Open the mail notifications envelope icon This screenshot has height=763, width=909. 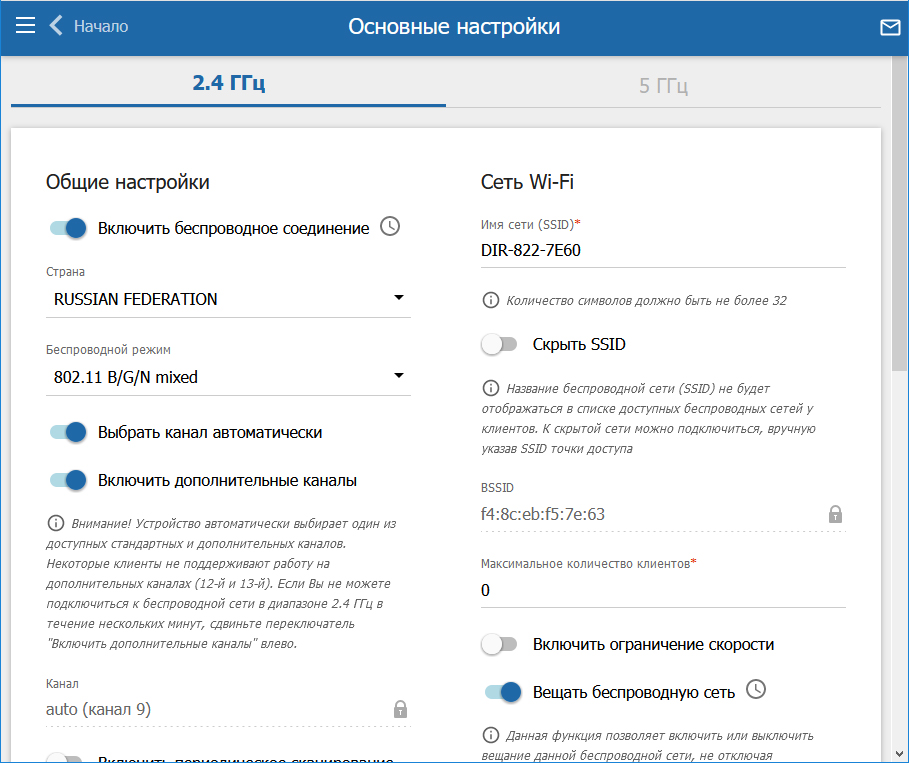[x=889, y=27]
